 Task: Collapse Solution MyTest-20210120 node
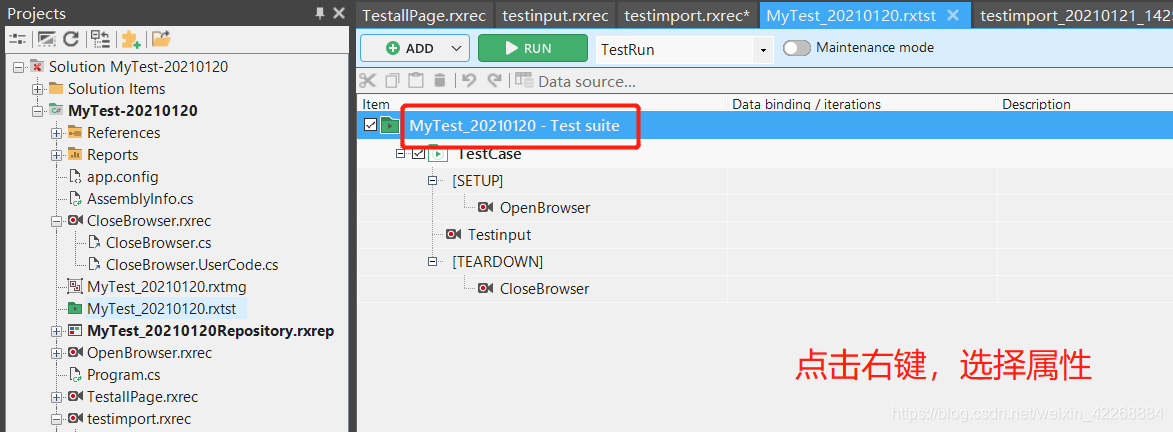click(x=18, y=67)
